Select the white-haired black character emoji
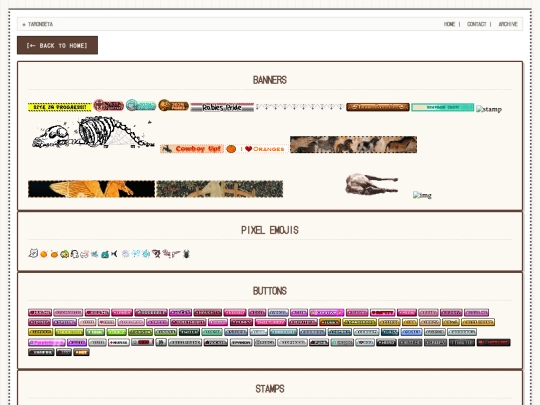 (74, 254)
